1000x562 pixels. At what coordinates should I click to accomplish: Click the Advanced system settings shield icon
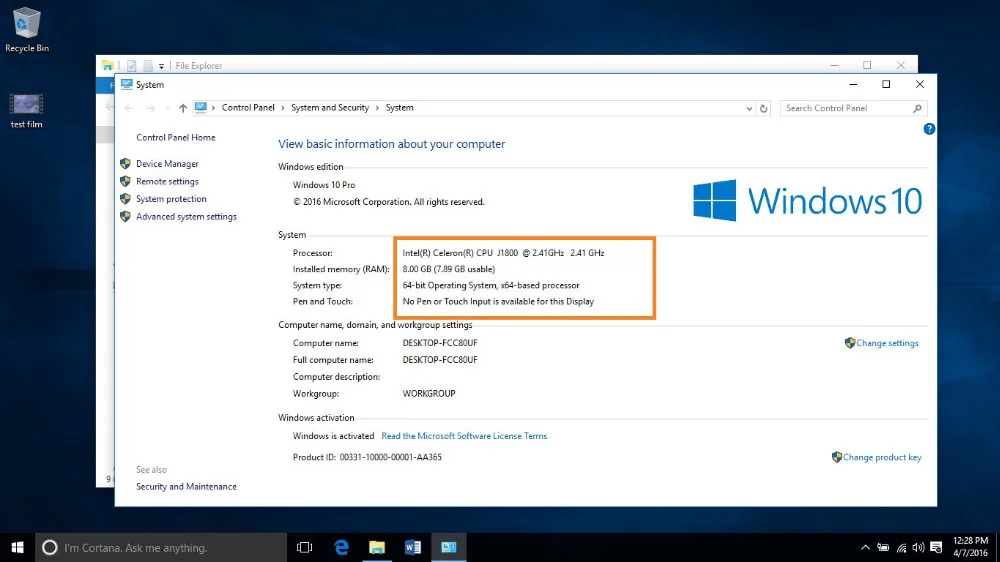(x=125, y=217)
